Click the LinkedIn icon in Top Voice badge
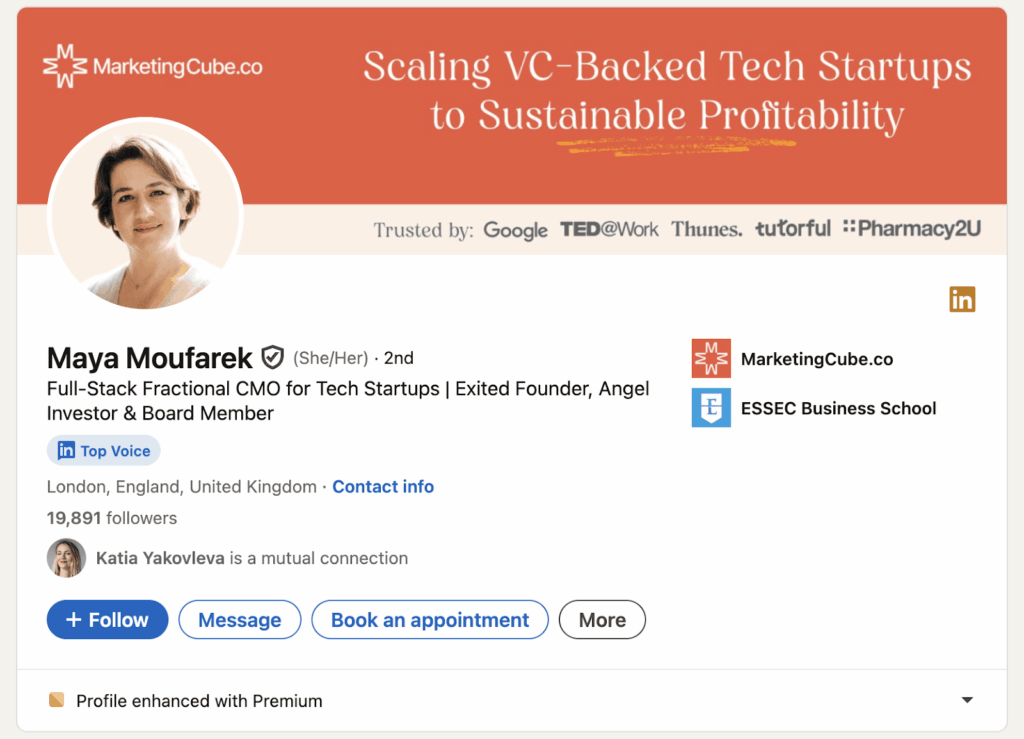 point(66,451)
